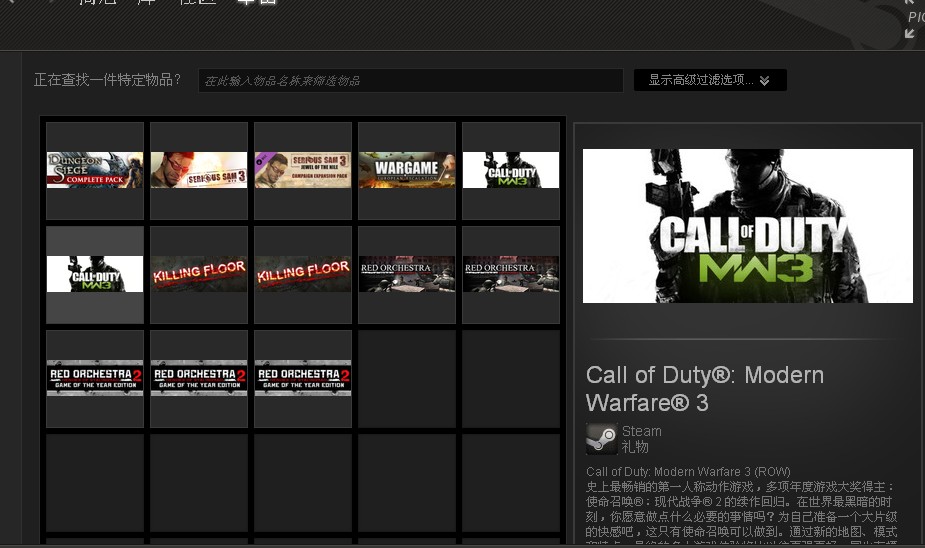
Task: Click the diagonal arrow icon at top right
Action: click(x=910, y=34)
